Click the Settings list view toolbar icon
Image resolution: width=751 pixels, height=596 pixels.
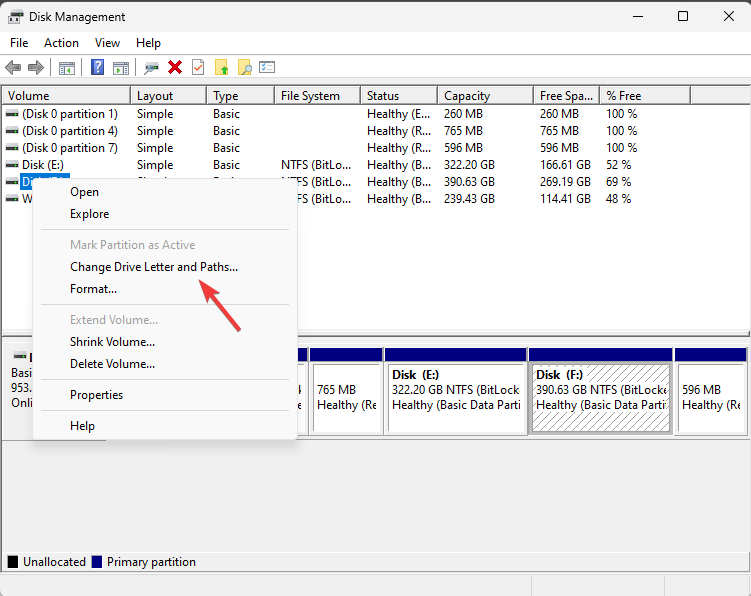(x=267, y=67)
